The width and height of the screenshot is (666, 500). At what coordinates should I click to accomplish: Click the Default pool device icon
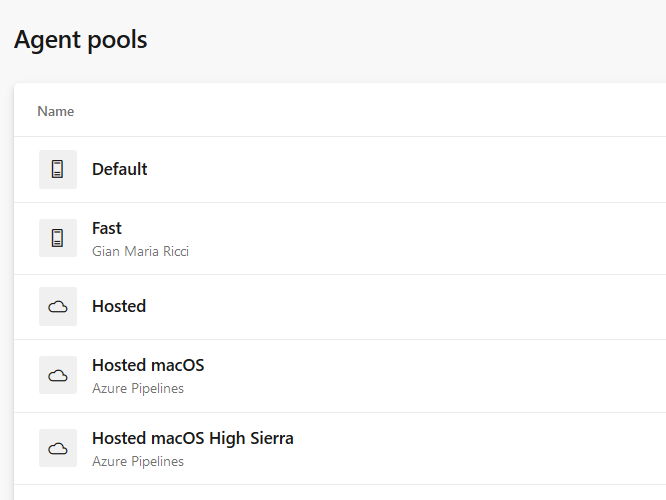click(x=58, y=169)
